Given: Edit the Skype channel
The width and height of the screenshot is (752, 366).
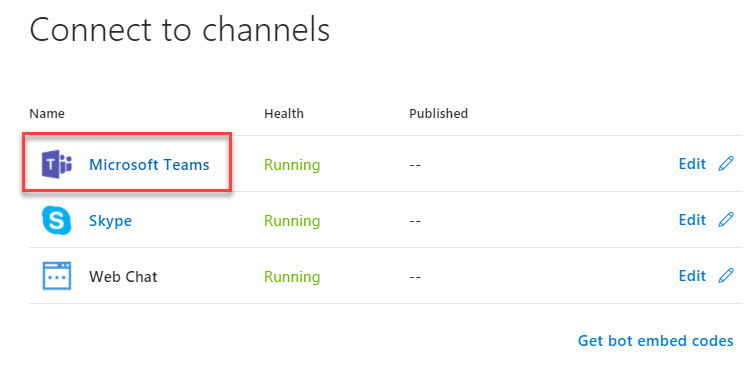Looking at the screenshot, I should (692, 220).
